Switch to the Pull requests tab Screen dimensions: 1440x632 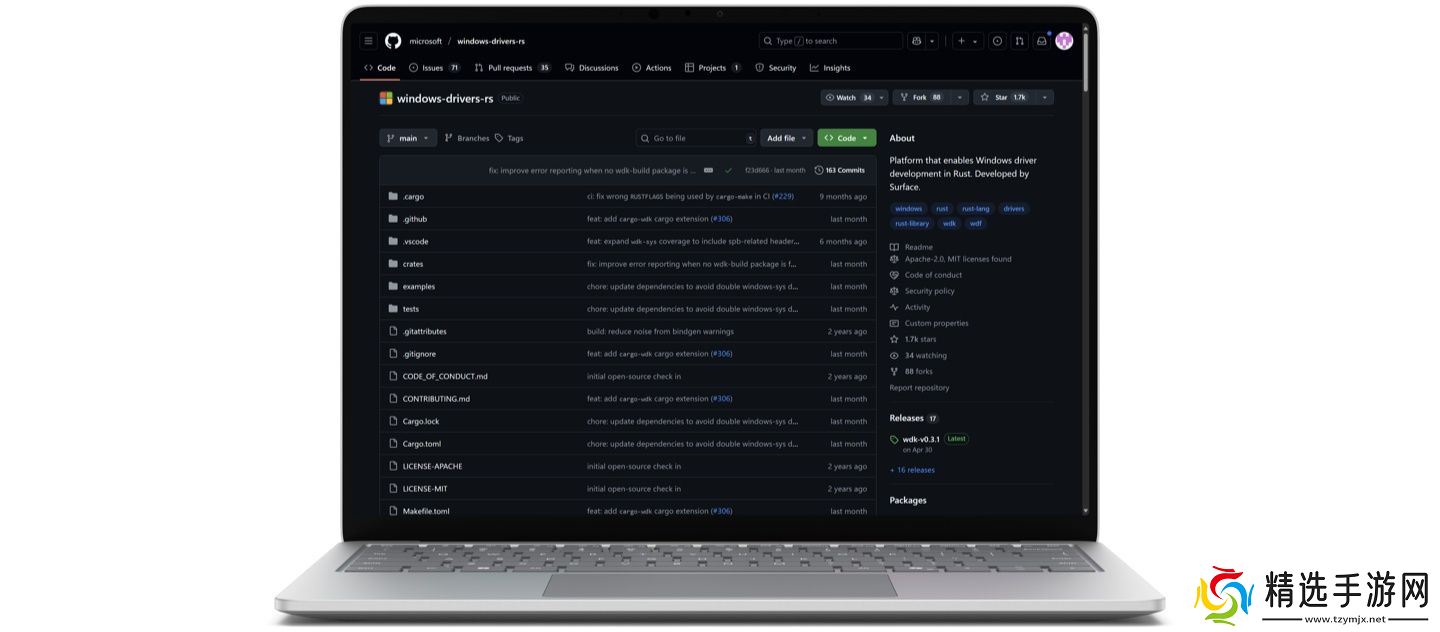(510, 68)
